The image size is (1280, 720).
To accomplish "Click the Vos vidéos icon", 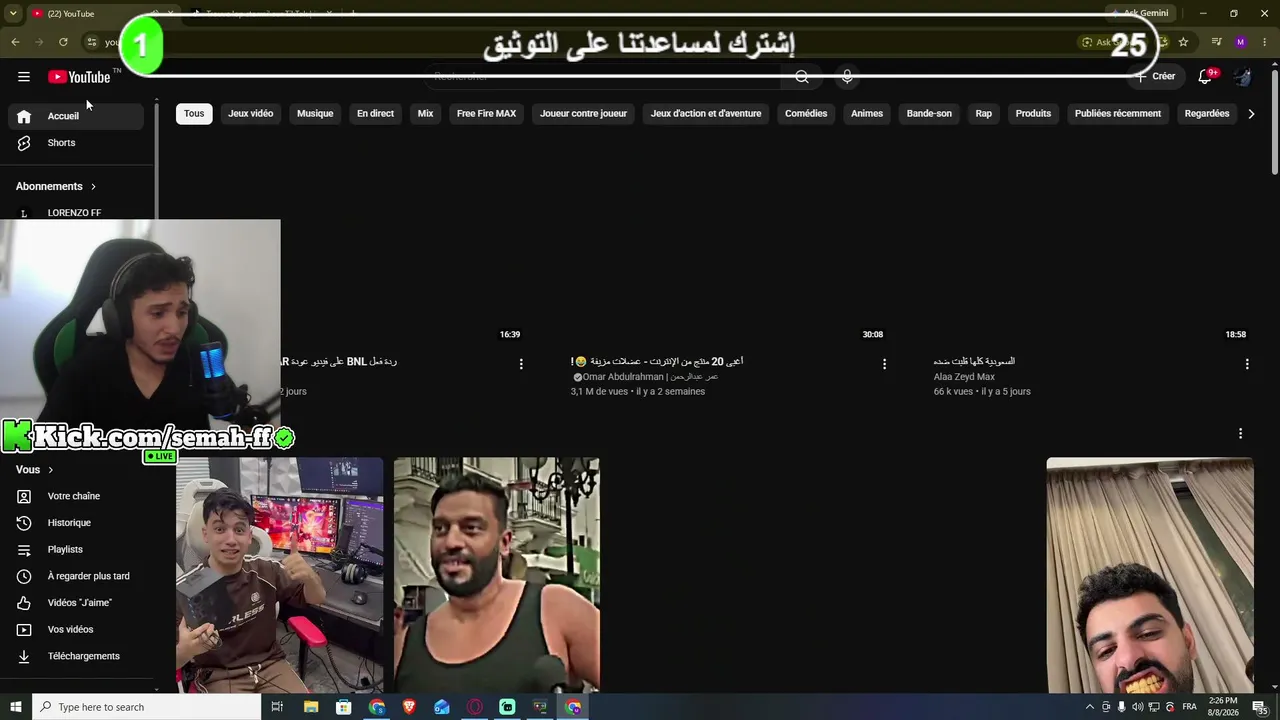I will [24, 629].
